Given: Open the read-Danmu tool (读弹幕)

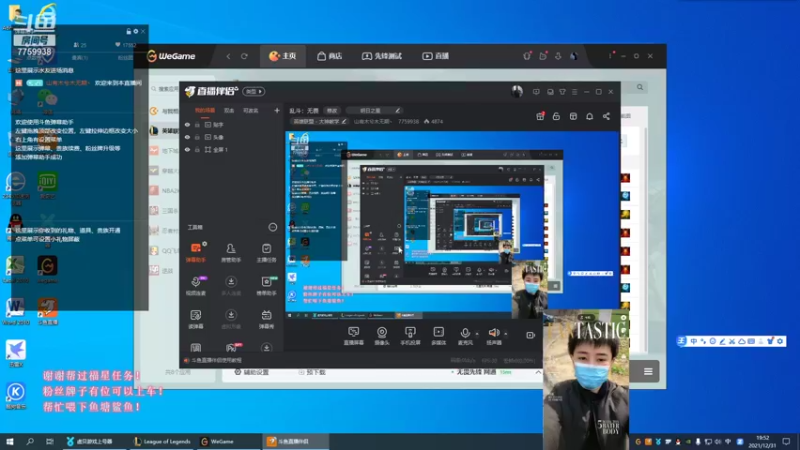Looking at the screenshot, I should 196,319.
